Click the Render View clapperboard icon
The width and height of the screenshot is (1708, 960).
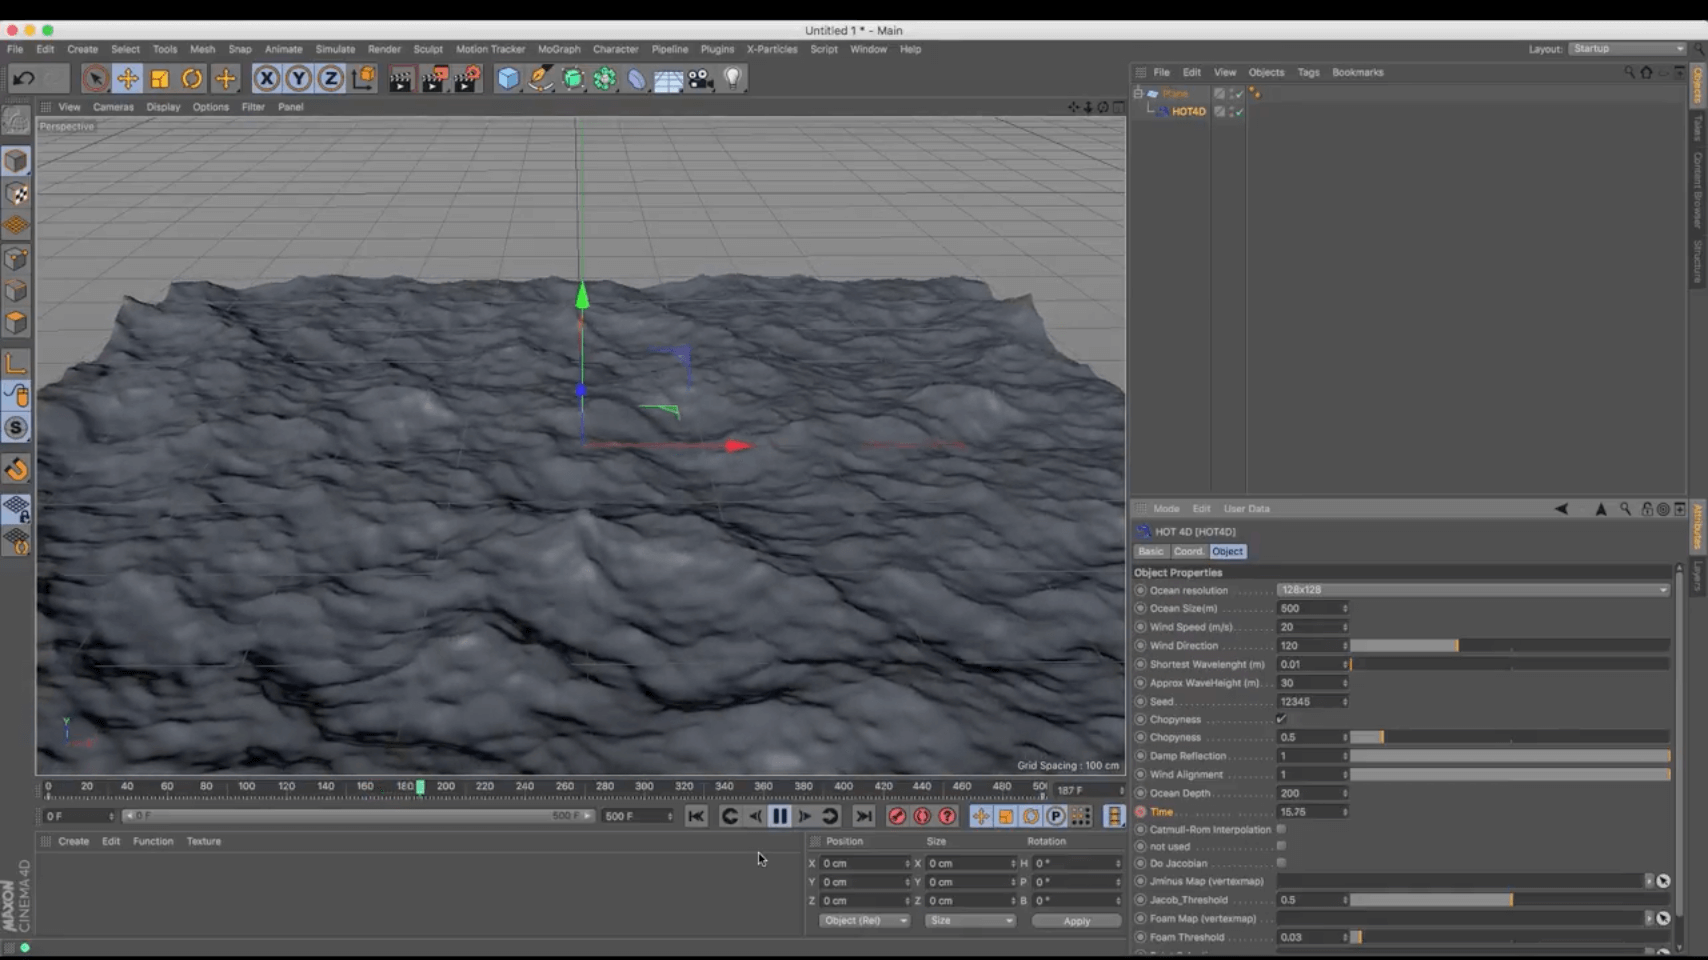click(x=400, y=79)
